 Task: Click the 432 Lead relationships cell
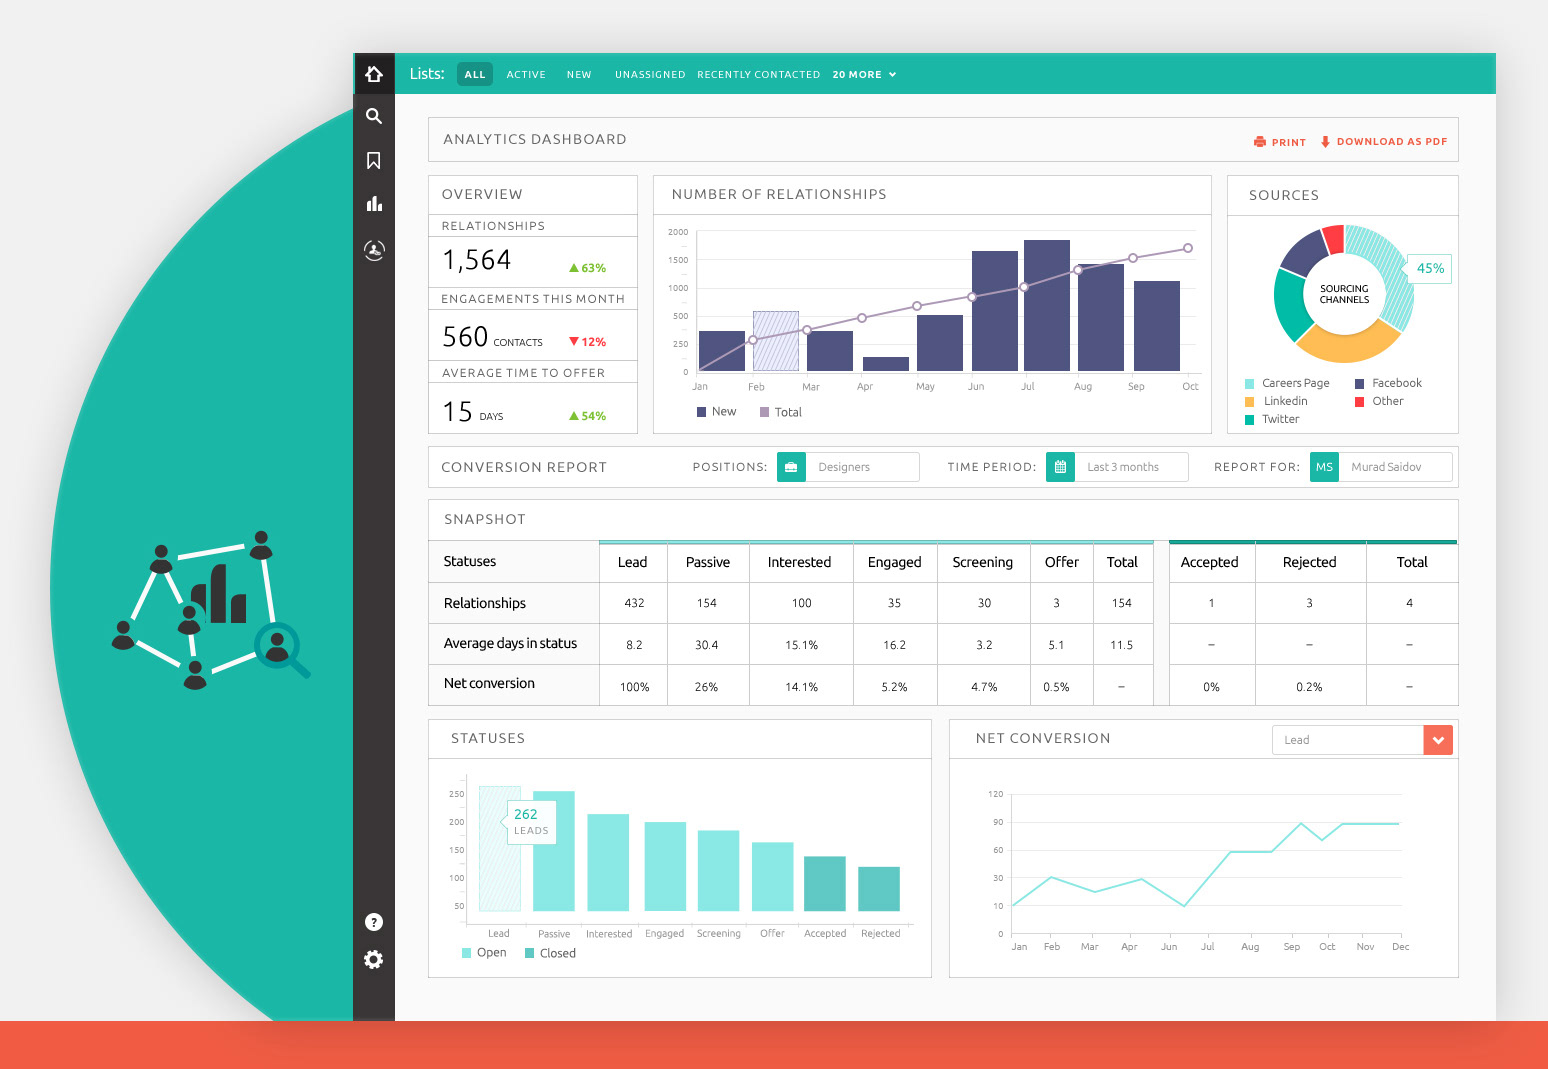634,603
